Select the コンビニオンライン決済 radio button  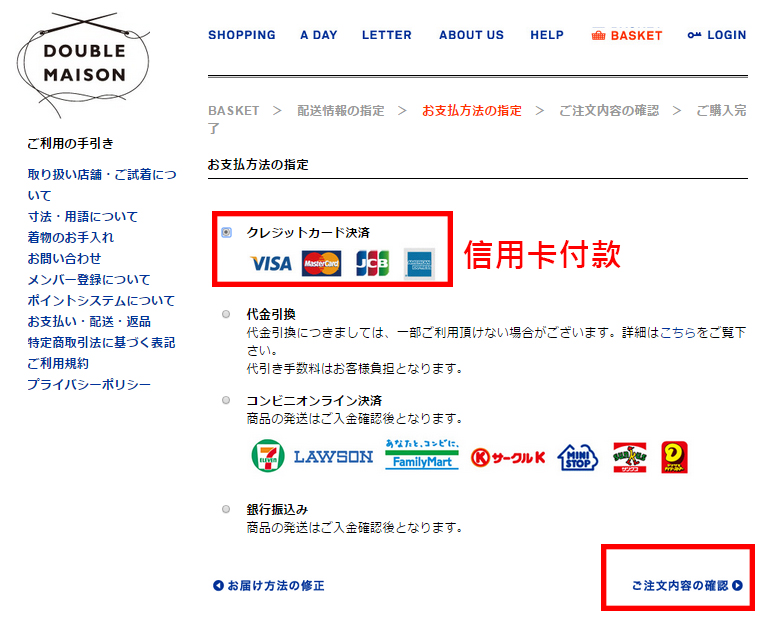[x=226, y=401]
